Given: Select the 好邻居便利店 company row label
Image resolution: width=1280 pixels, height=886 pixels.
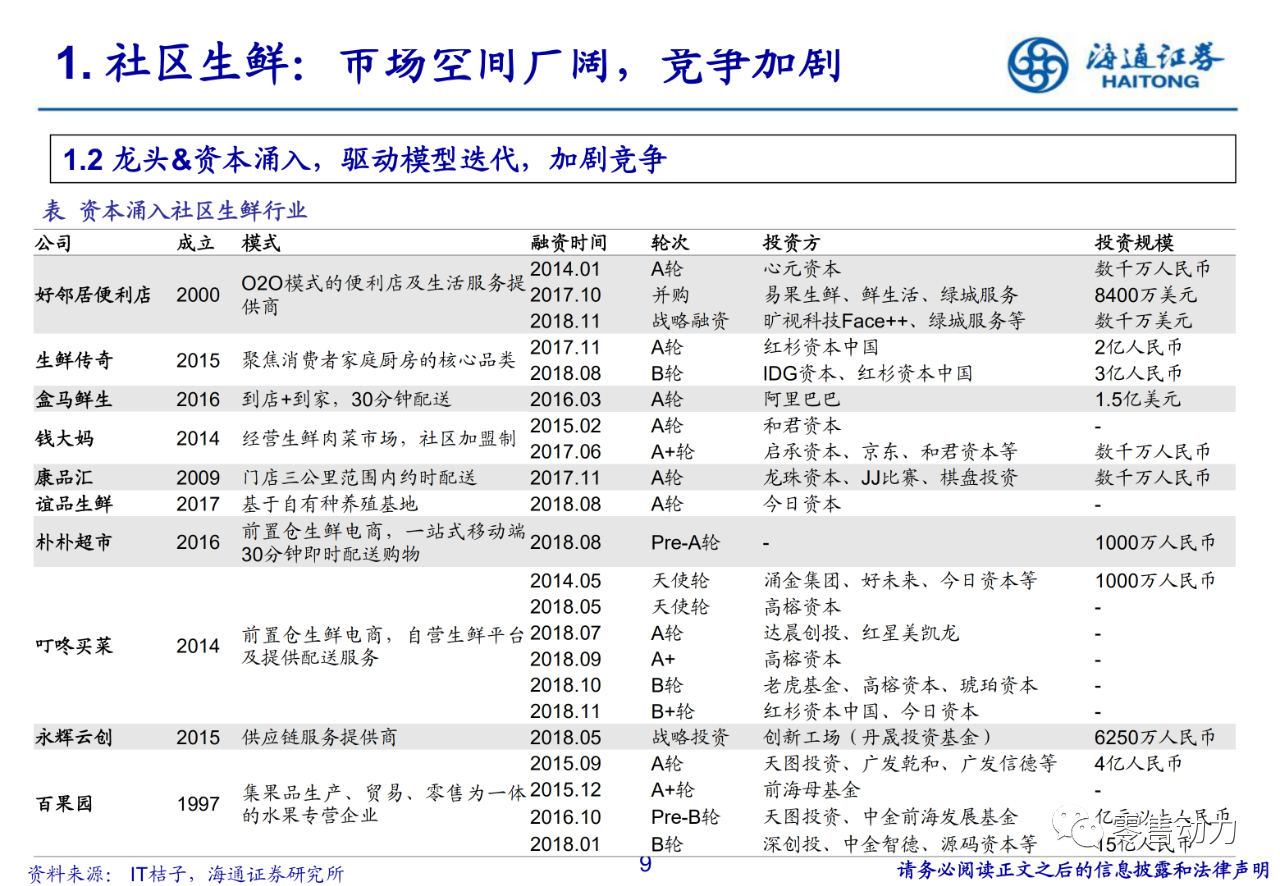Looking at the screenshot, I should point(93,295).
